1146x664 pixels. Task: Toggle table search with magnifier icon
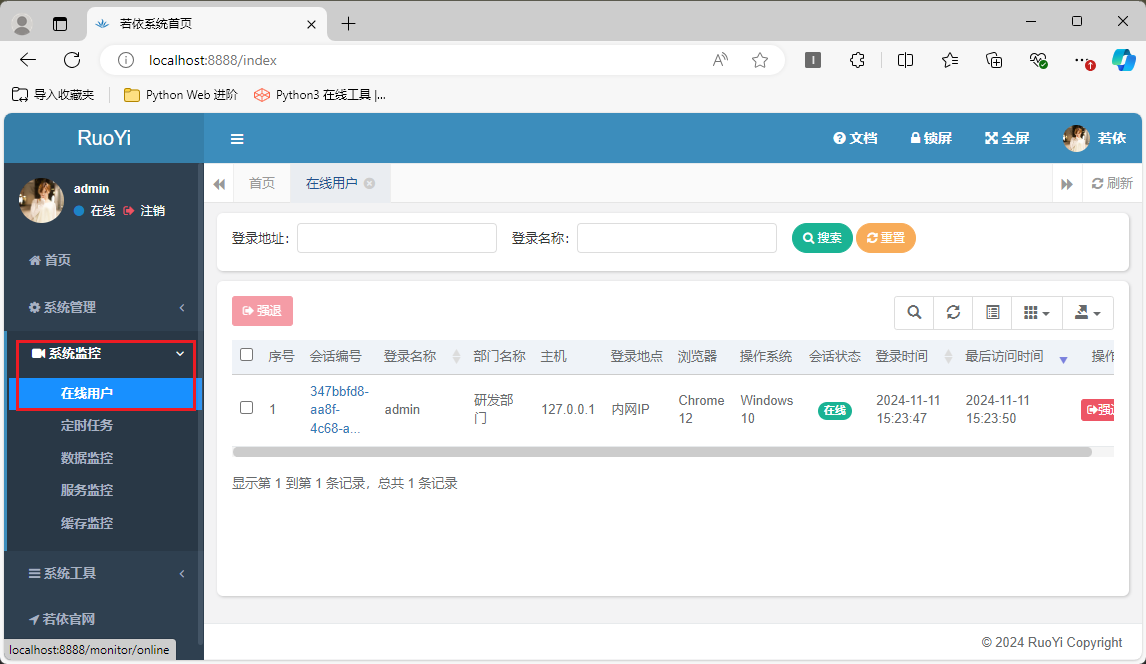tap(914, 313)
